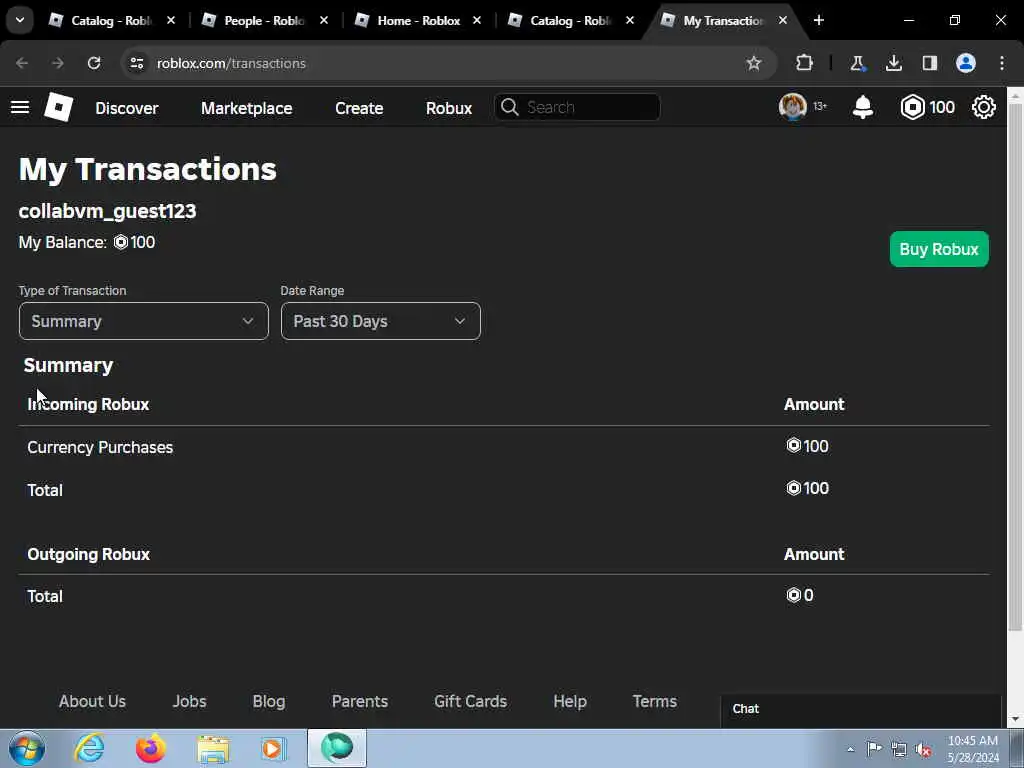Open the Create nav item
1024x768 pixels.
coord(359,108)
